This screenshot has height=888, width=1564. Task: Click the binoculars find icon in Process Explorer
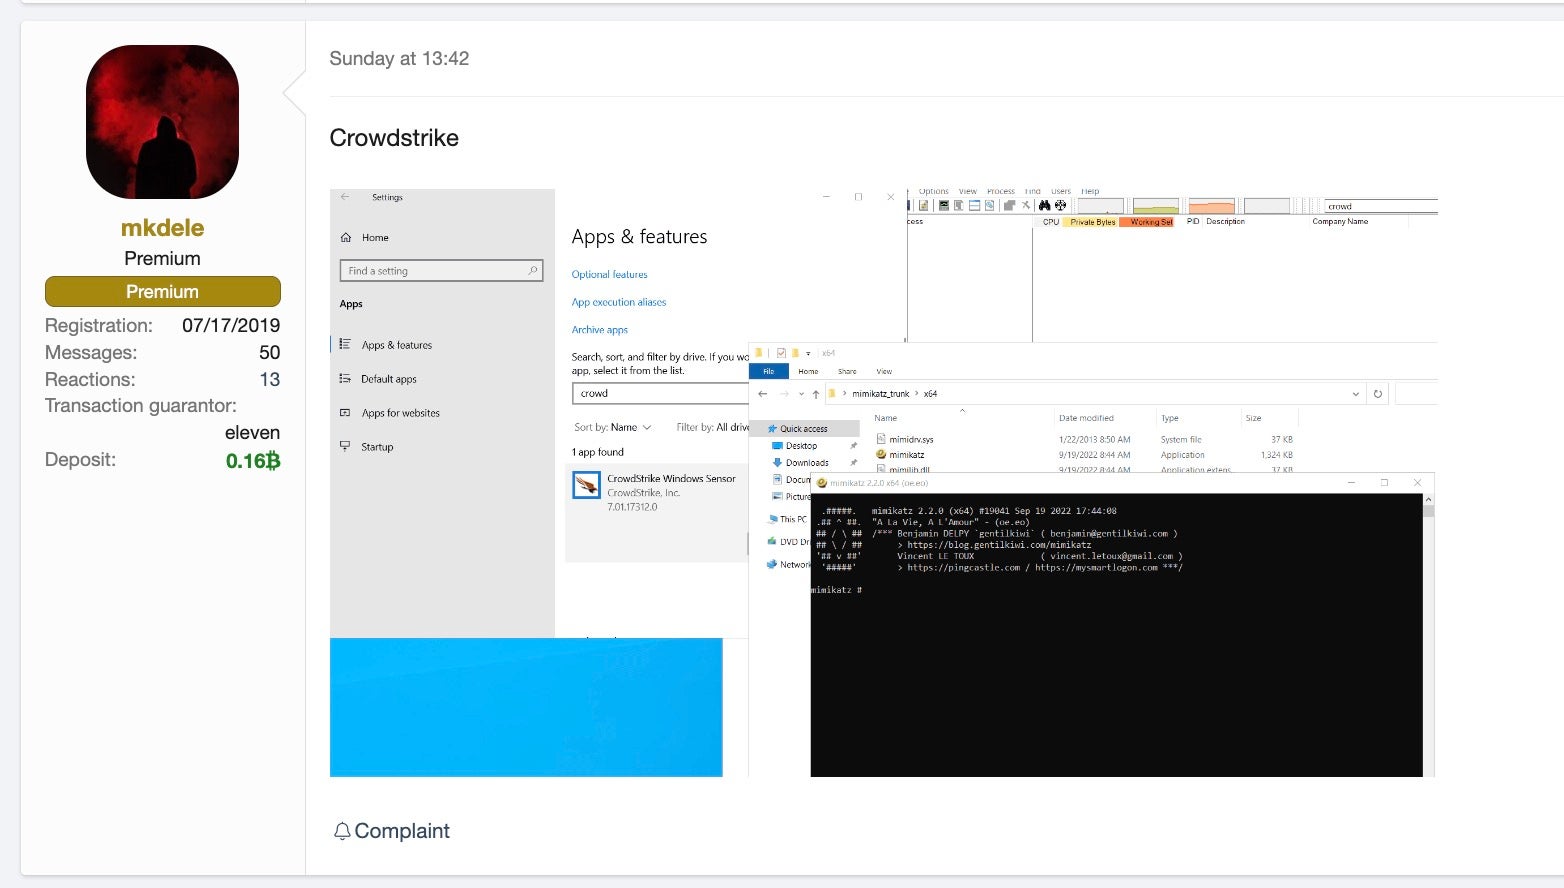pos(1045,206)
